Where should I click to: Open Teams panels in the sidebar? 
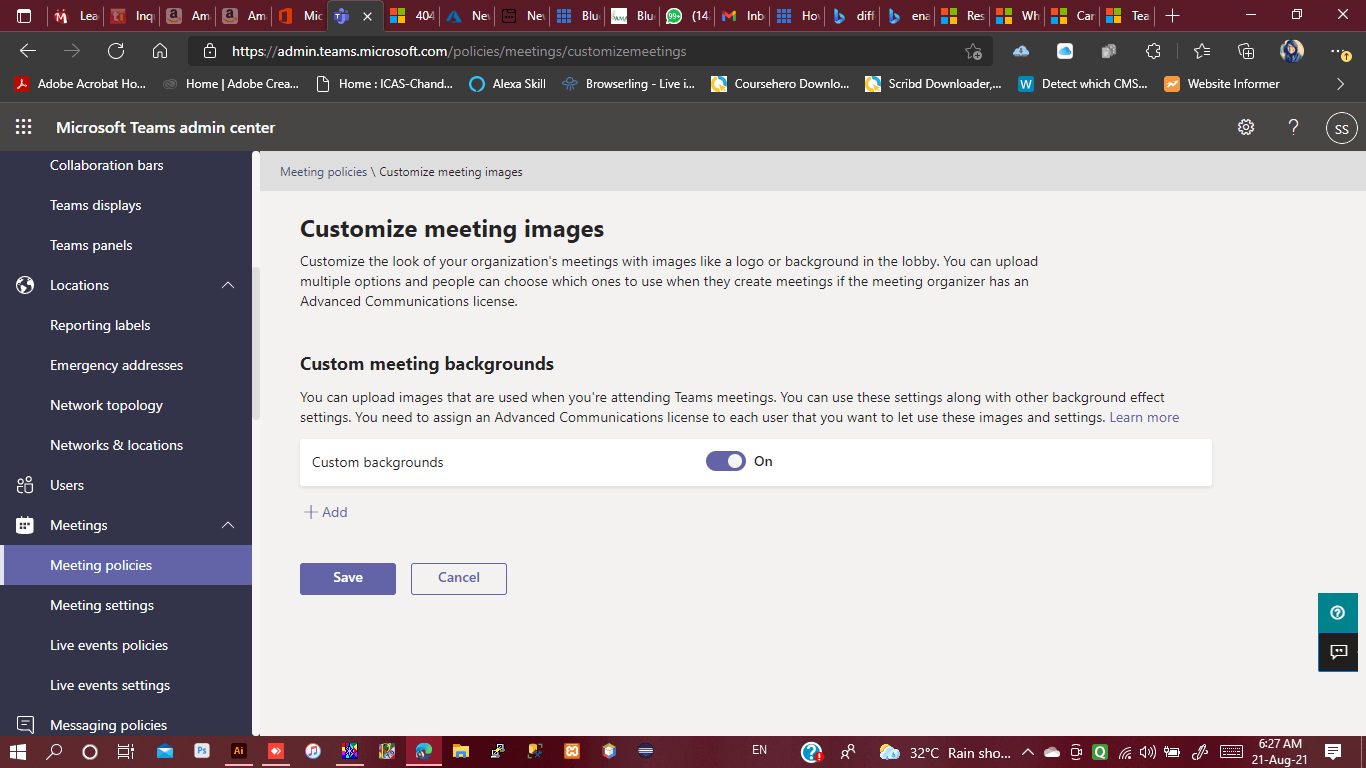(x=91, y=245)
